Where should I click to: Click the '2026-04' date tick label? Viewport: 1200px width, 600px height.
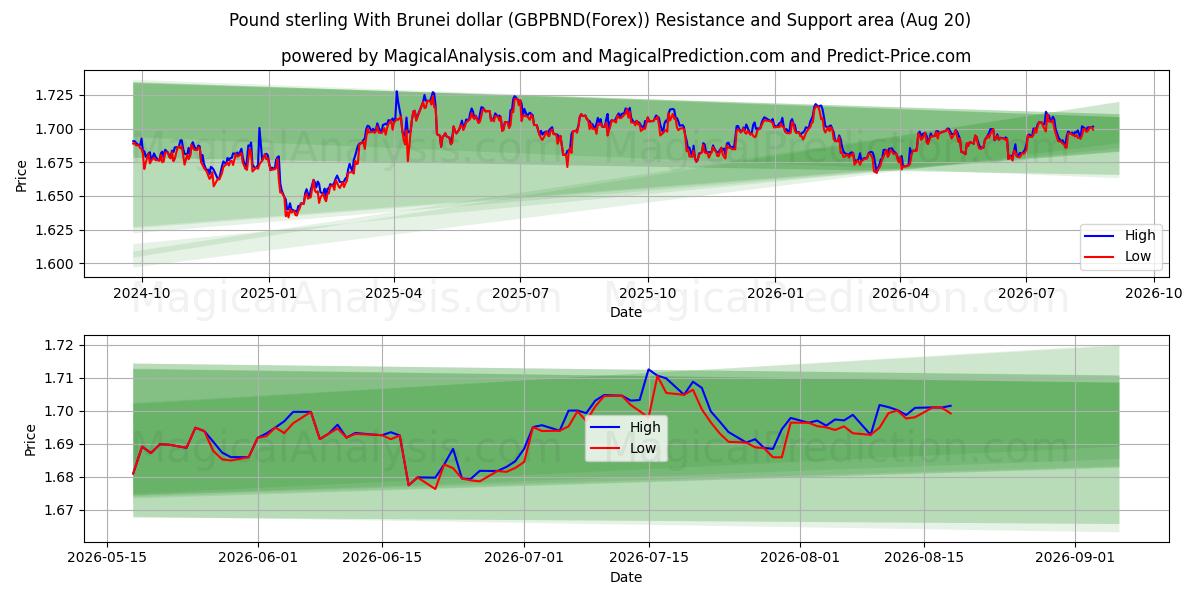[x=899, y=293]
